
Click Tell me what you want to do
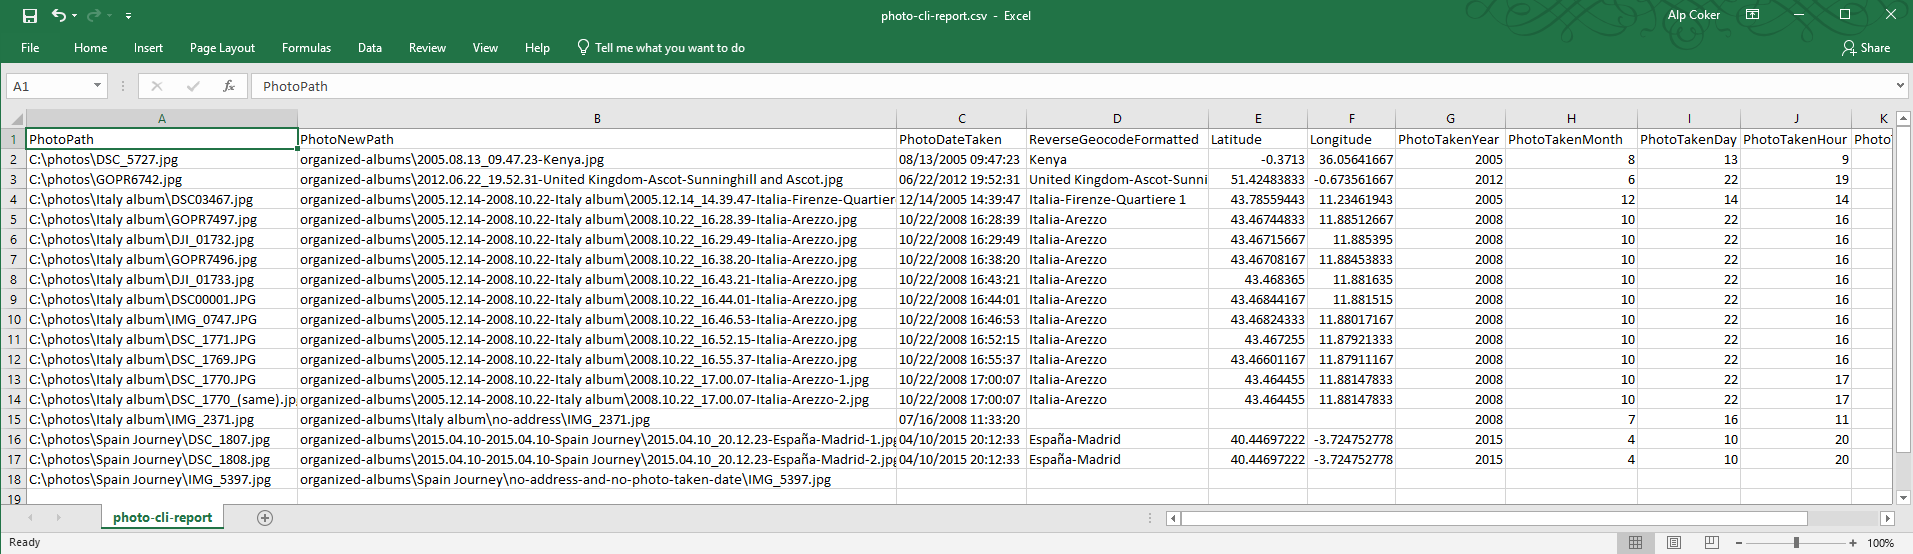coord(661,48)
